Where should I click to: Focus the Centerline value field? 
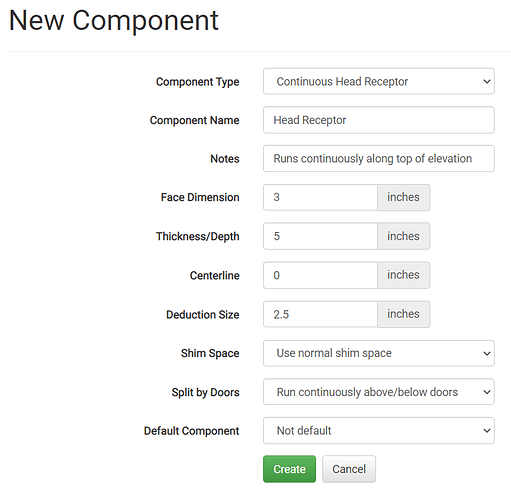320,275
